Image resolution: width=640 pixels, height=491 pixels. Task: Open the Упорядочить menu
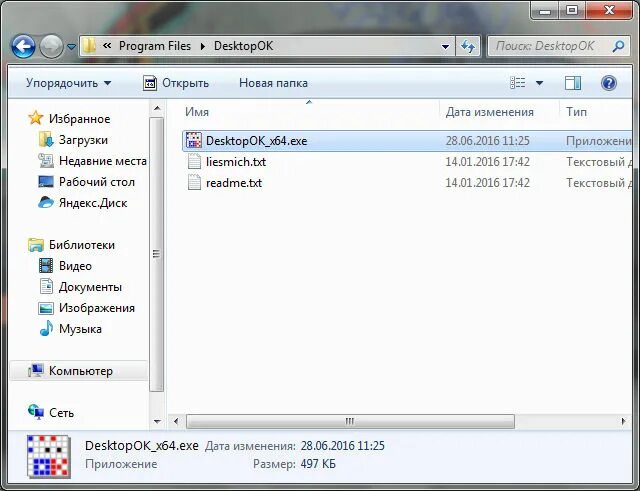click(68, 83)
